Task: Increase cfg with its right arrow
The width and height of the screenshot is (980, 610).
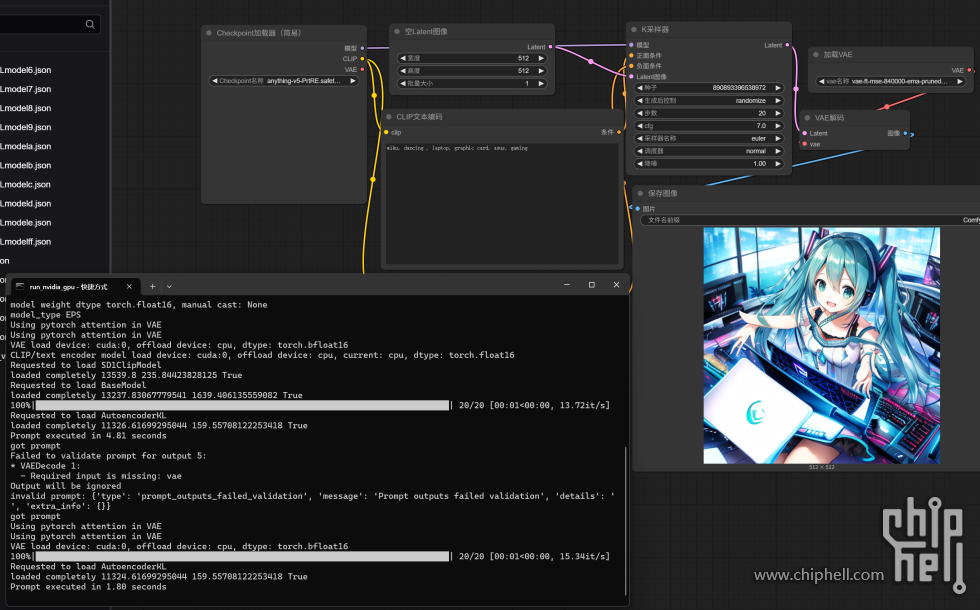Action: tap(778, 126)
